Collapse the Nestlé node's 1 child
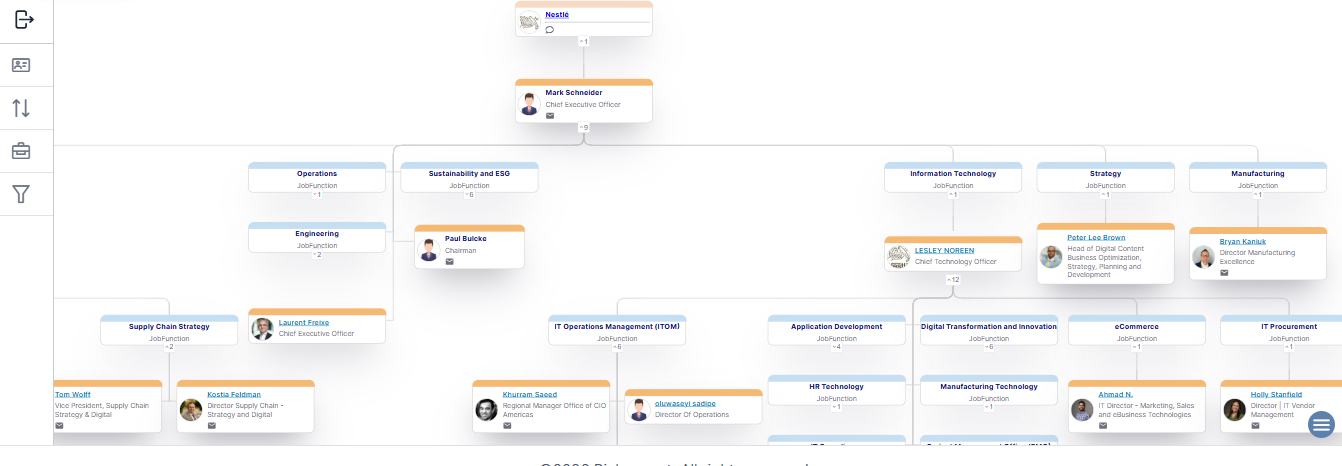 pyautogui.click(x=584, y=41)
